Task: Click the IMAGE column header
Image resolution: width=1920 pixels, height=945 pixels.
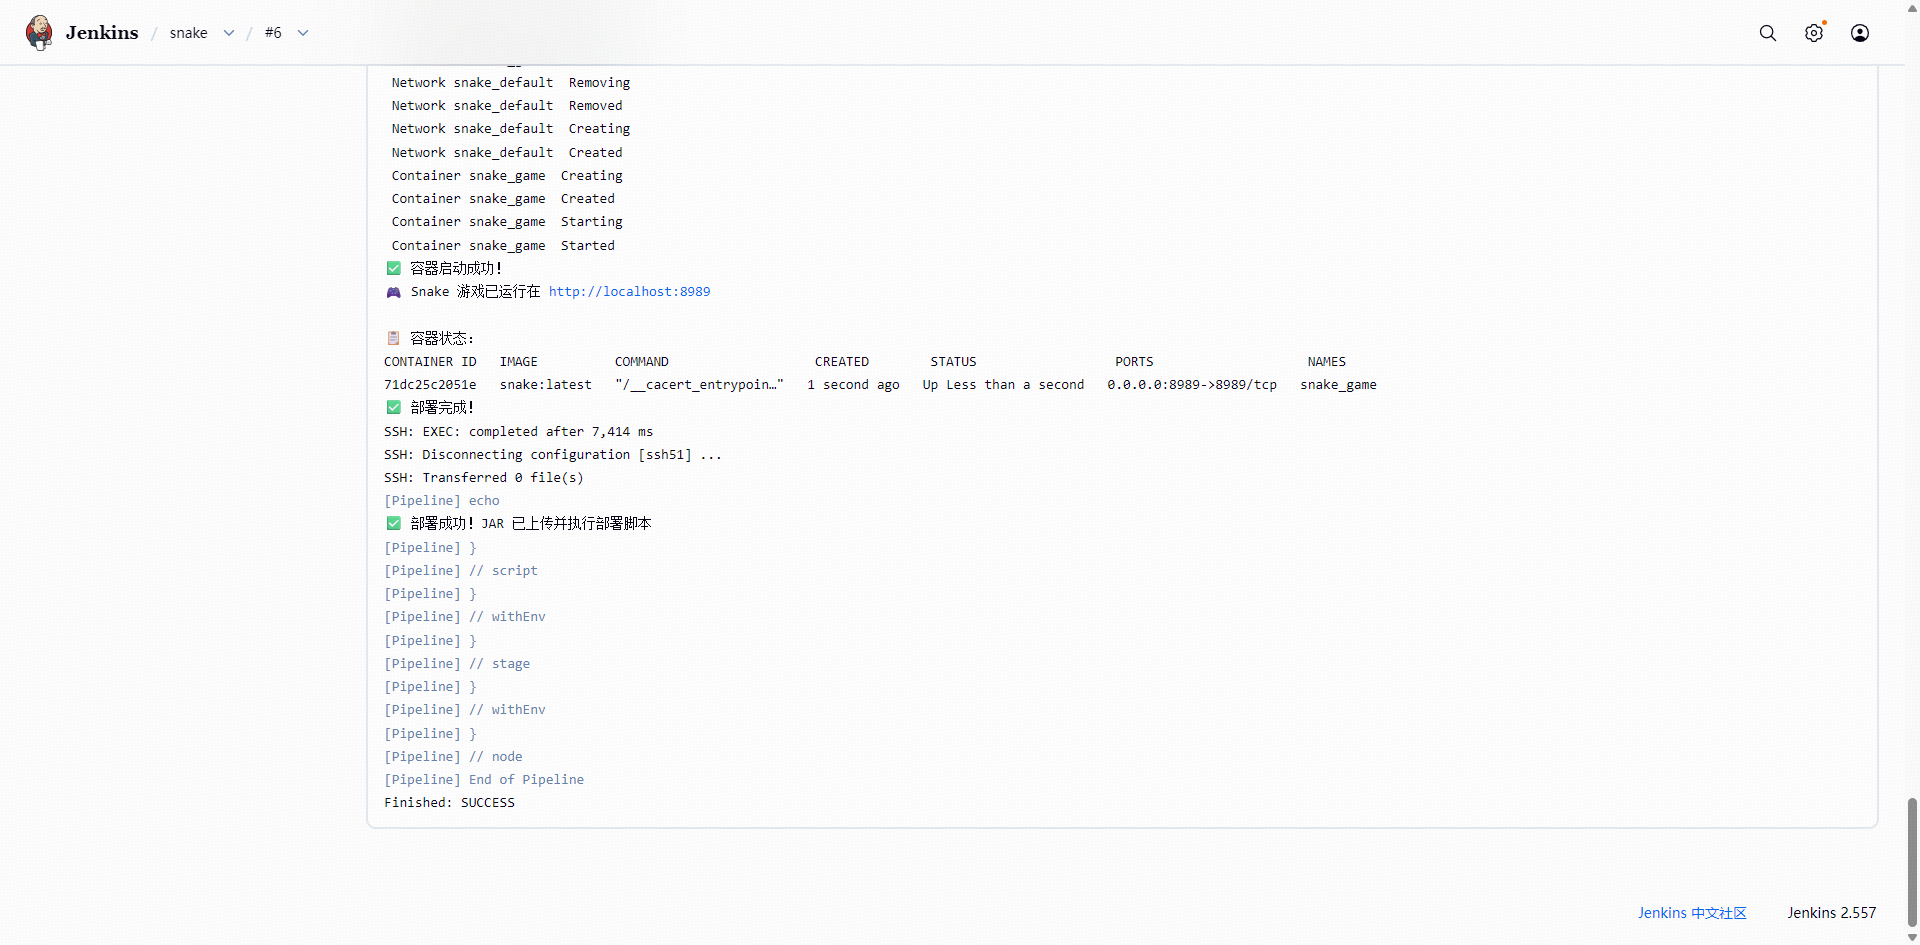Action: (x=519, y=362)
